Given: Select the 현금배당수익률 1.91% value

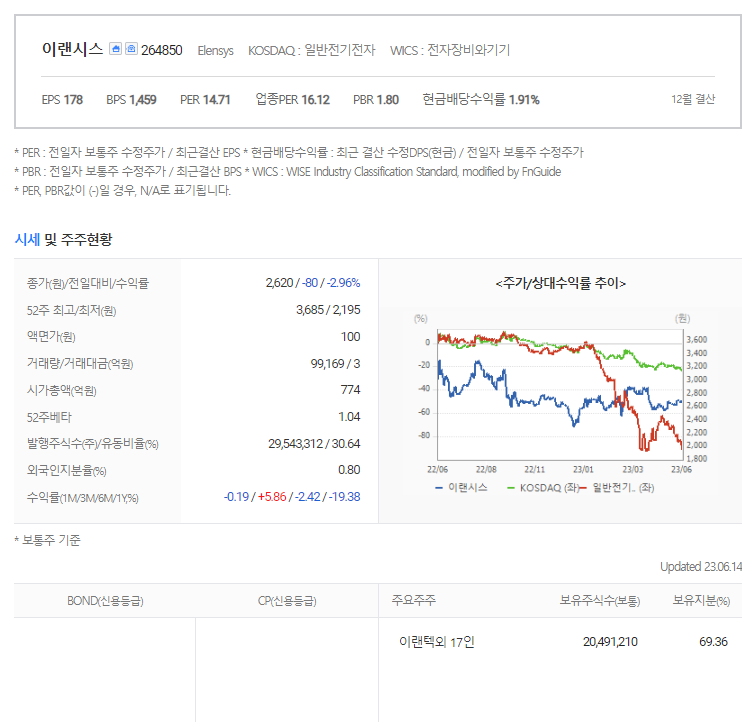Looking at the screenshot, I should (x=481, y=100).
